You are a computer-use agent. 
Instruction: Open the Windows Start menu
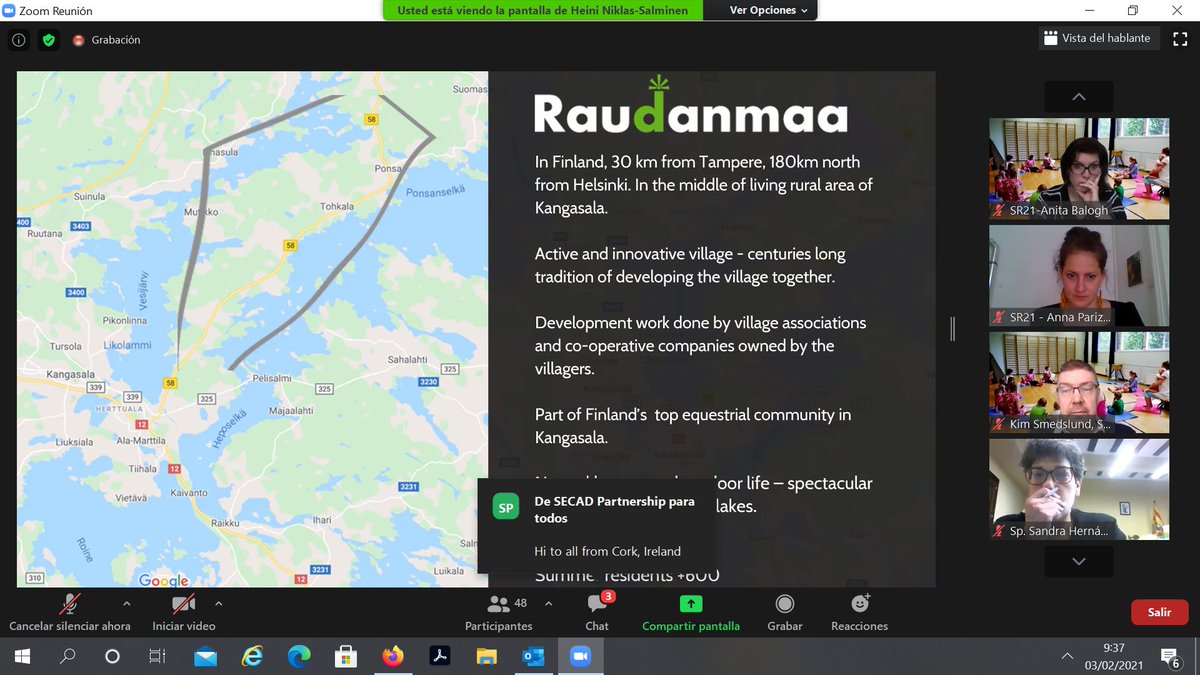point(22,656)
